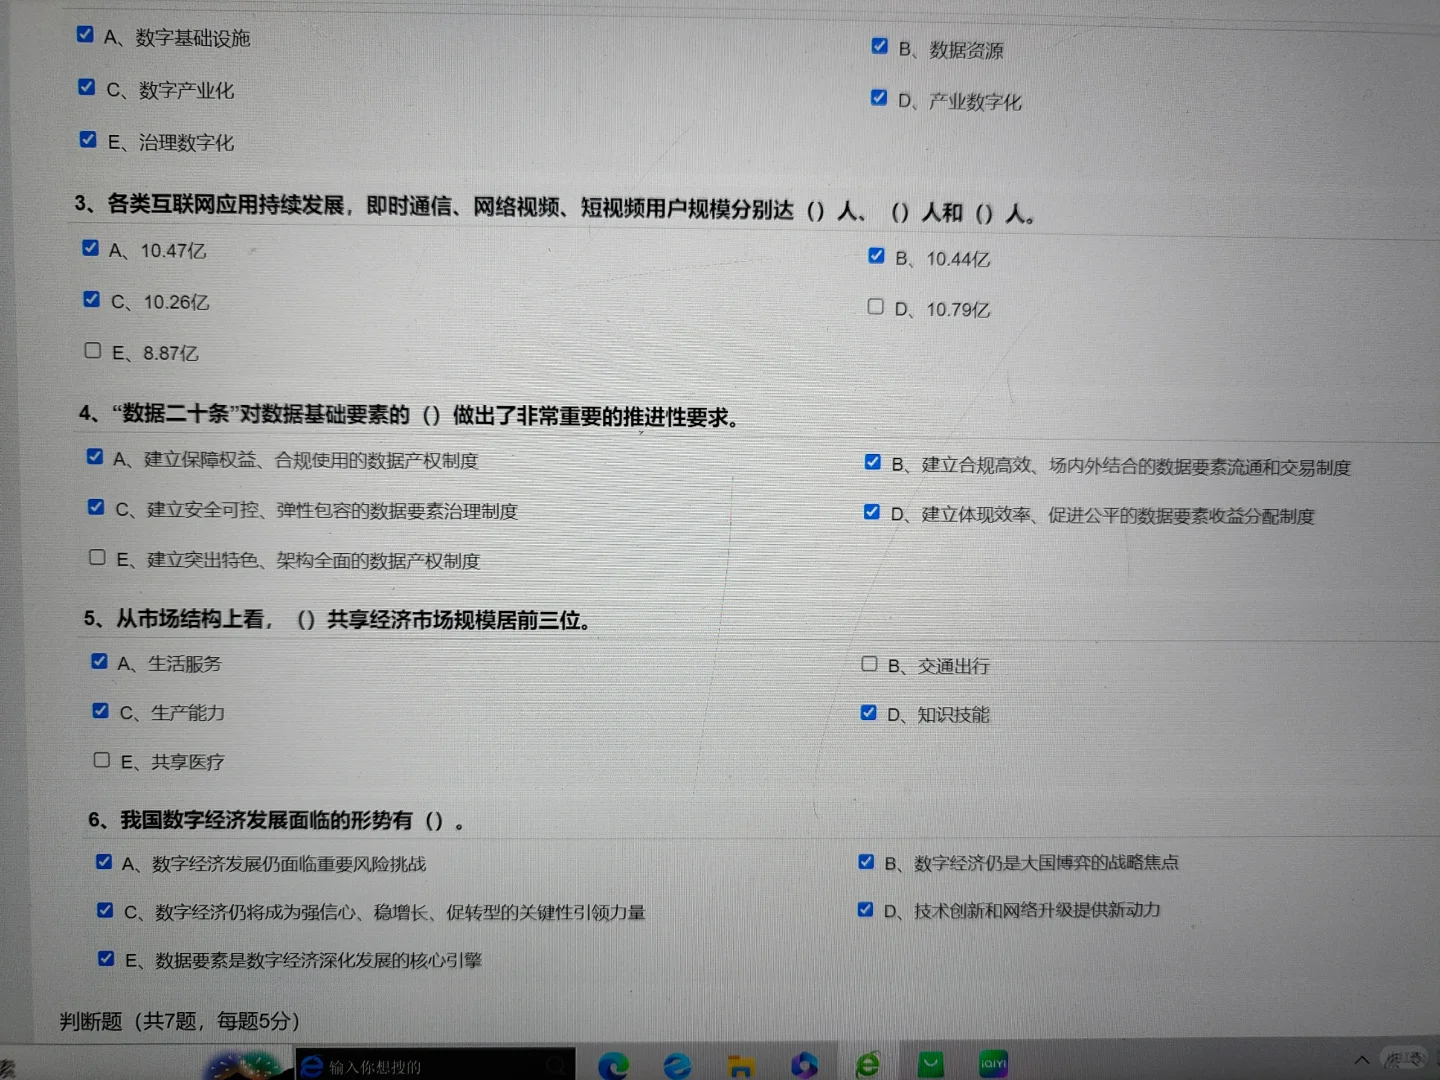This screenshot has width=1440, height=1080.
Task: Open the green 360 browser icon
Action: [x=868, y=1065]
